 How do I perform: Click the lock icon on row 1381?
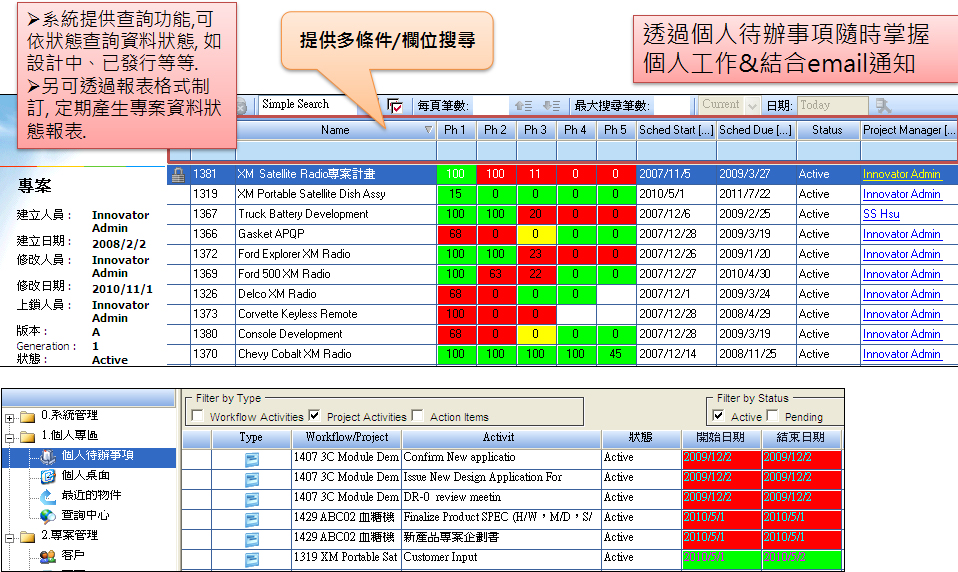178,174
